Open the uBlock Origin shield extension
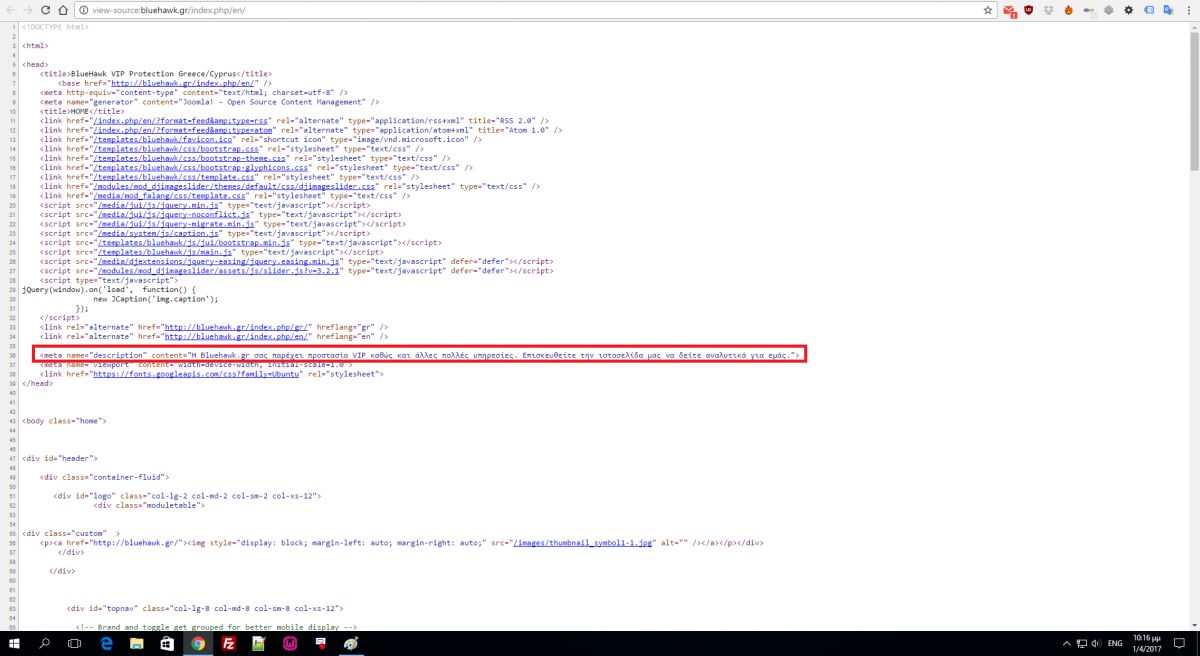This screenshot has width=1200, height=656. point(1029,10)
